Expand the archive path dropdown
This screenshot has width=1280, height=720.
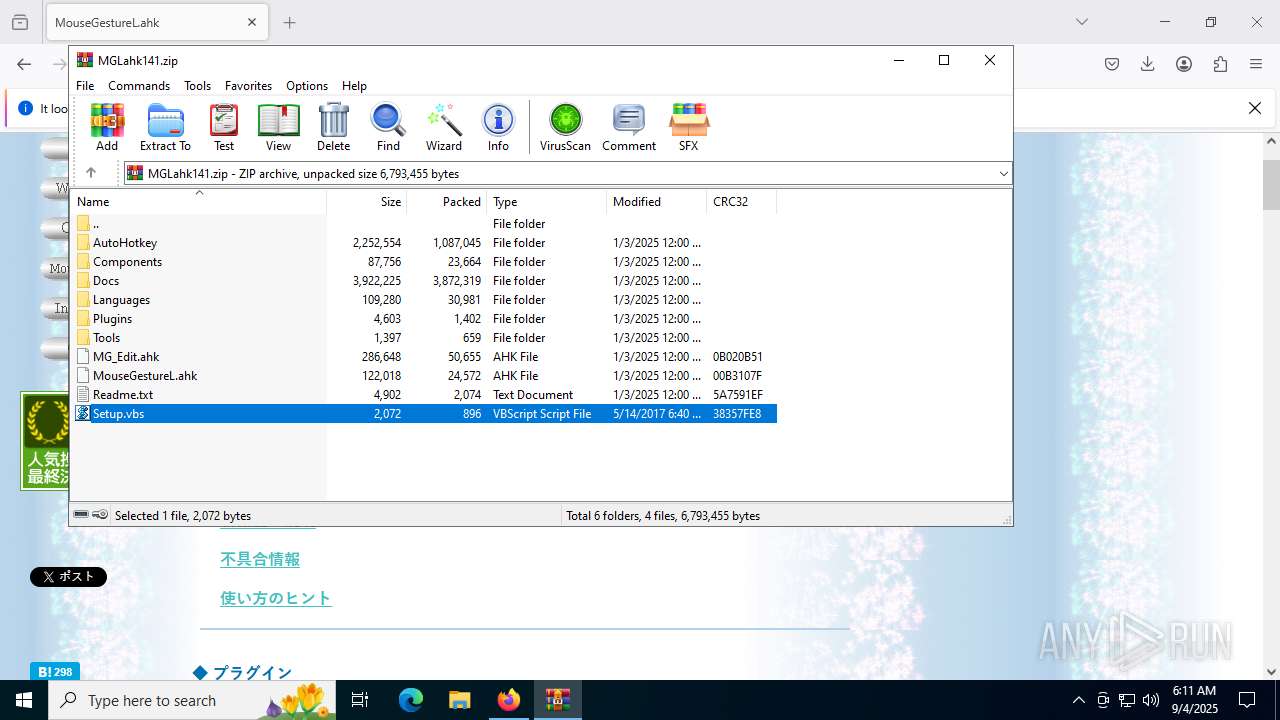click(x=1003, y=174)
